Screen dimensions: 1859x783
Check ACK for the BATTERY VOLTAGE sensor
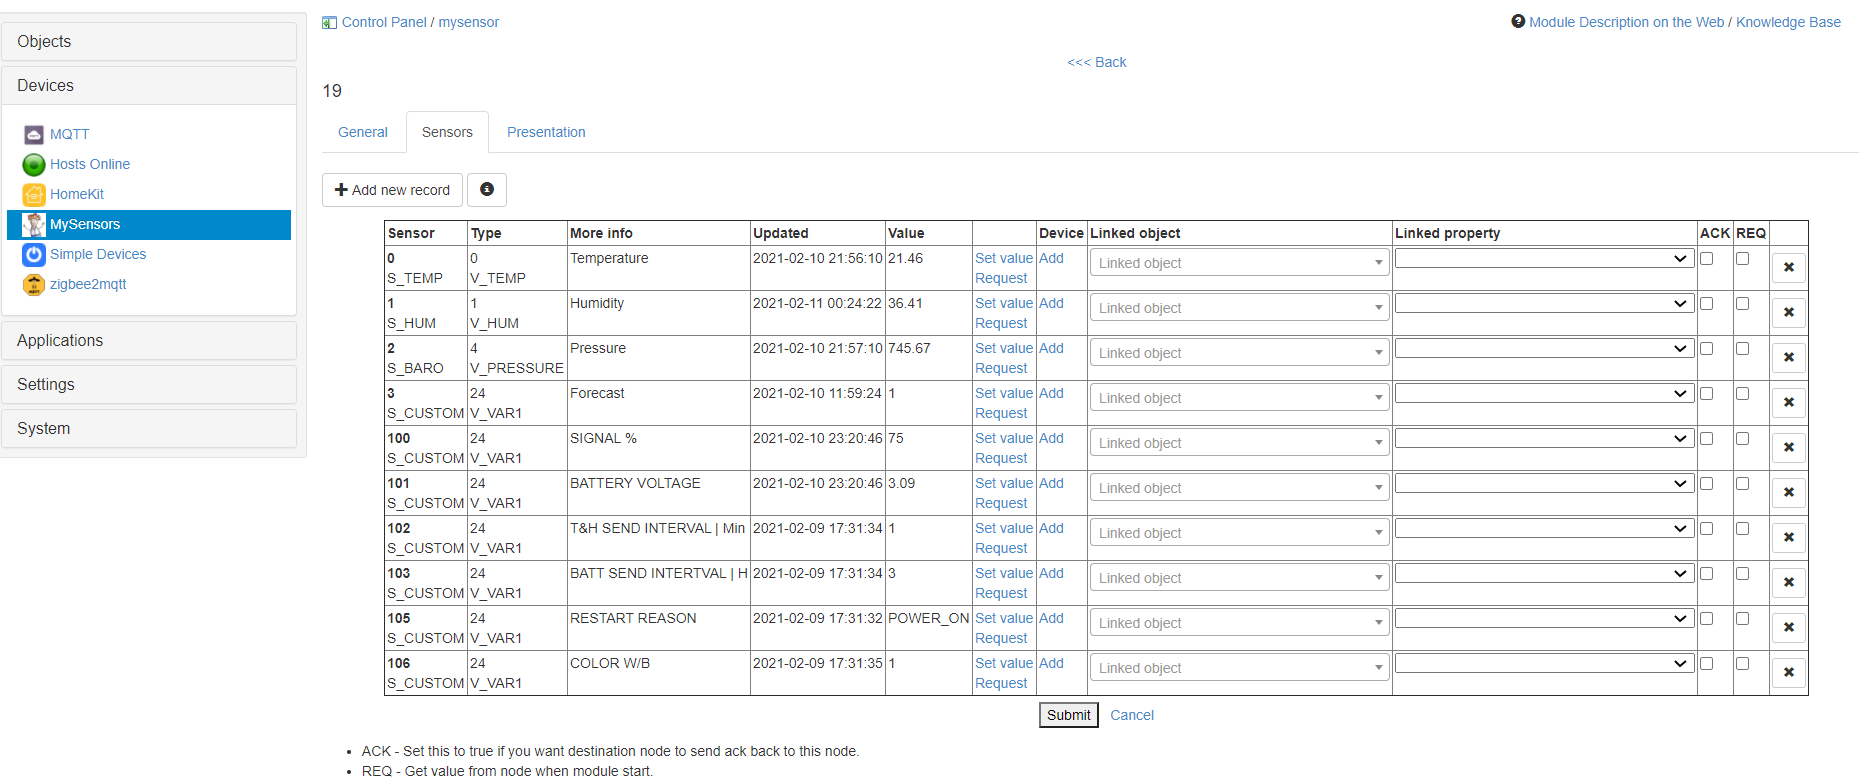coord(1707,484)
